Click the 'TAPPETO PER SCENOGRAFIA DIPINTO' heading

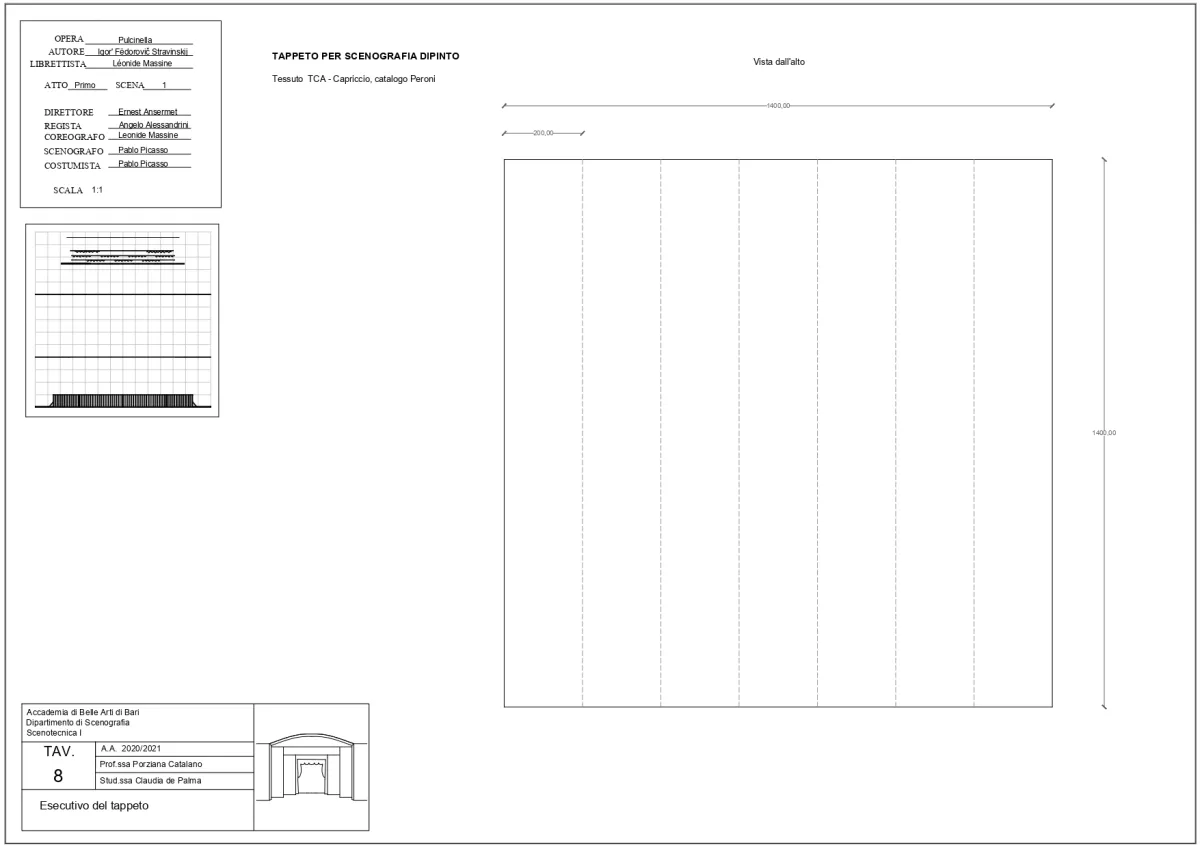tap(365, 55)
